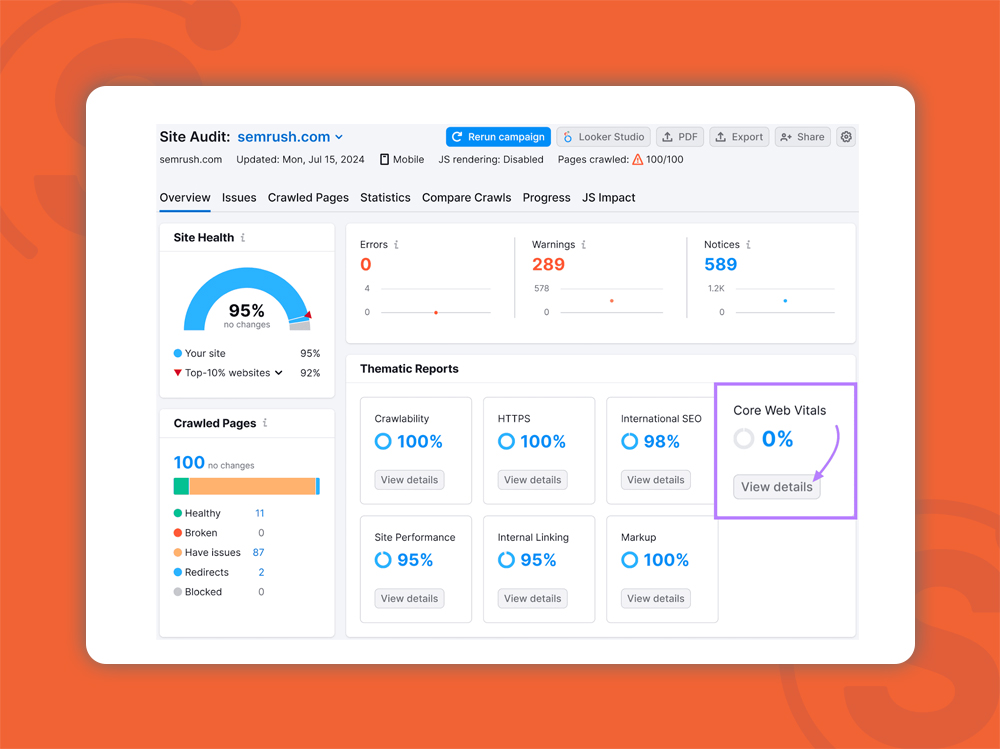Viewport: 1000px width, 749px height.
Task: View details for Internal Linking
Action: (533, 598)
